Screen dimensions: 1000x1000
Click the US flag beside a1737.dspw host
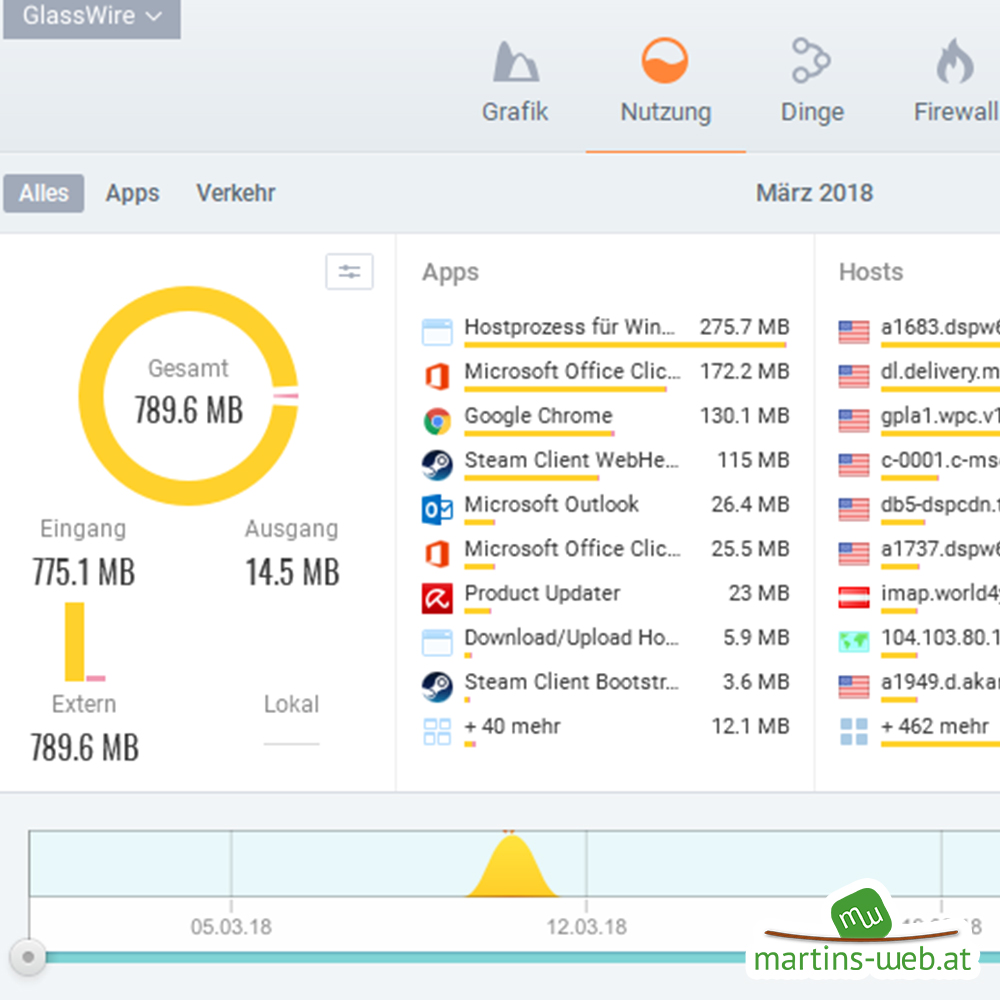tap(853, 553)
